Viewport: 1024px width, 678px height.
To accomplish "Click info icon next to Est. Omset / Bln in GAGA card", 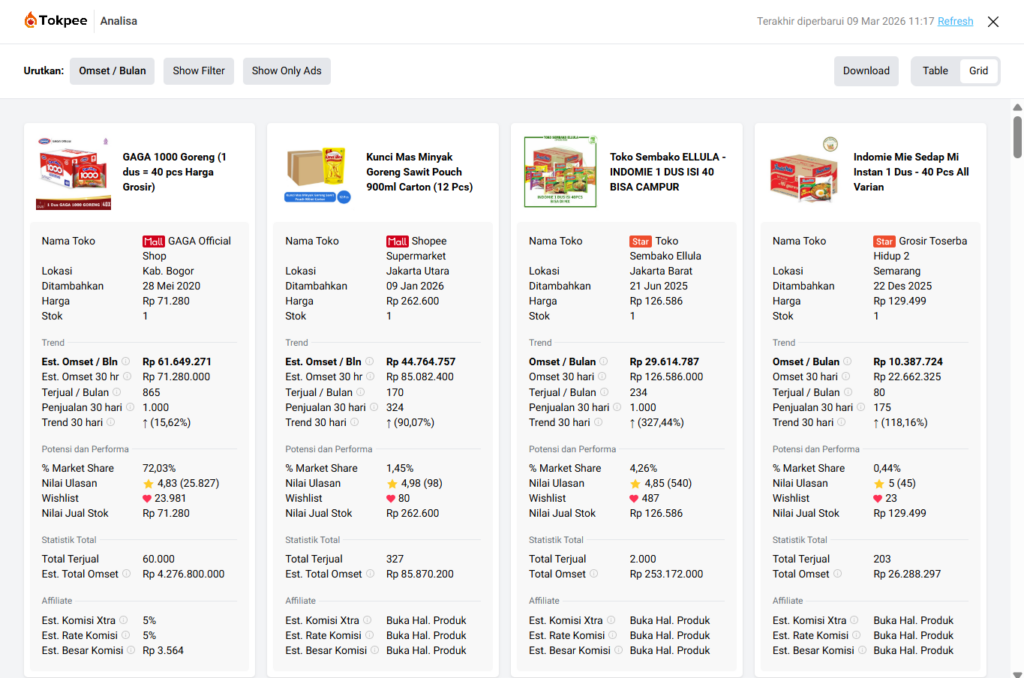I will [126, 362].
